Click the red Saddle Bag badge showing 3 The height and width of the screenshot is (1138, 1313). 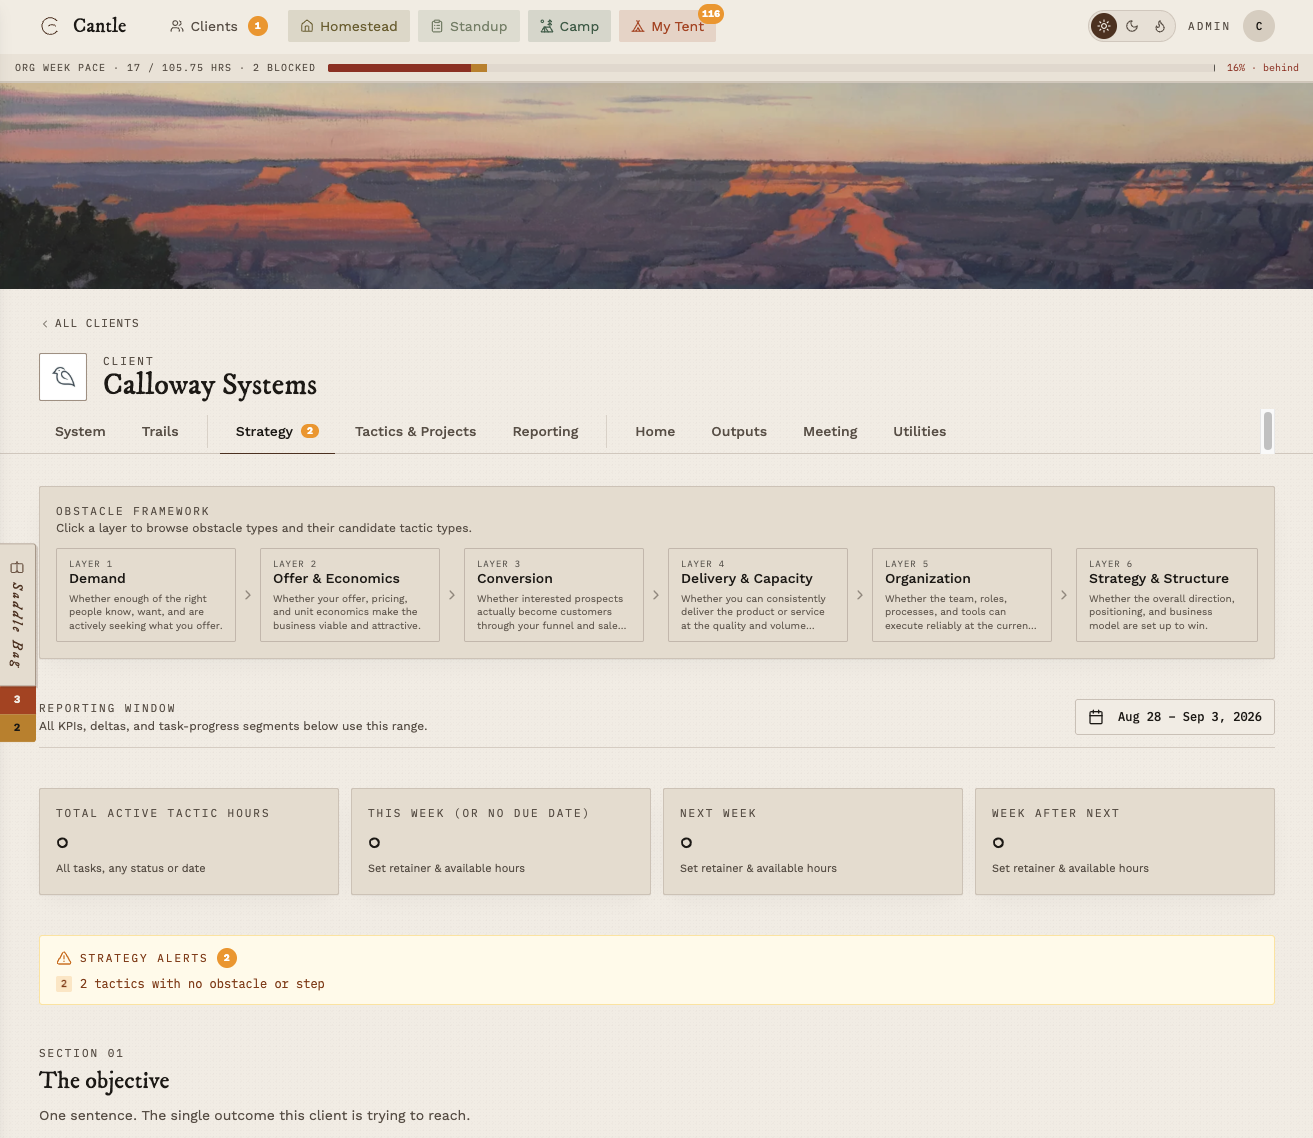click(17, 700)
